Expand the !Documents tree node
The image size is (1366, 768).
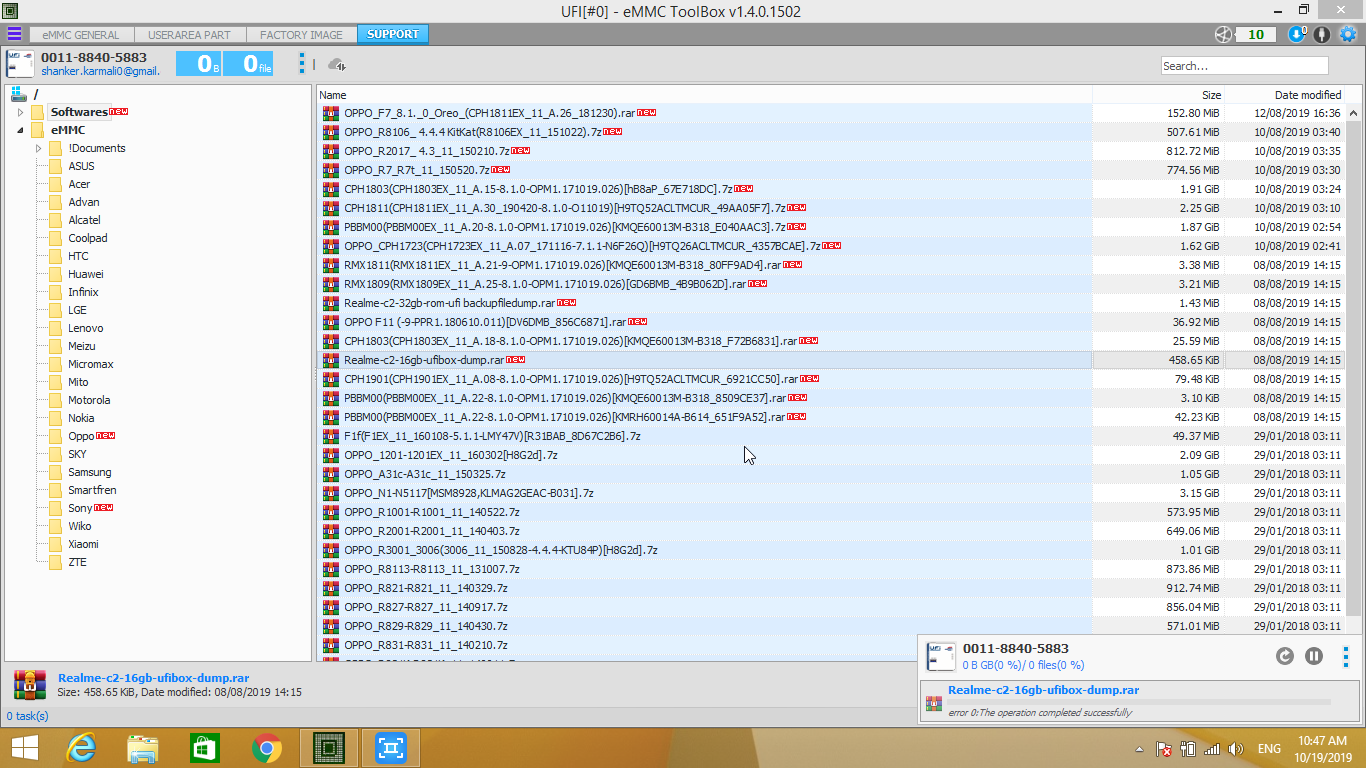38,148
